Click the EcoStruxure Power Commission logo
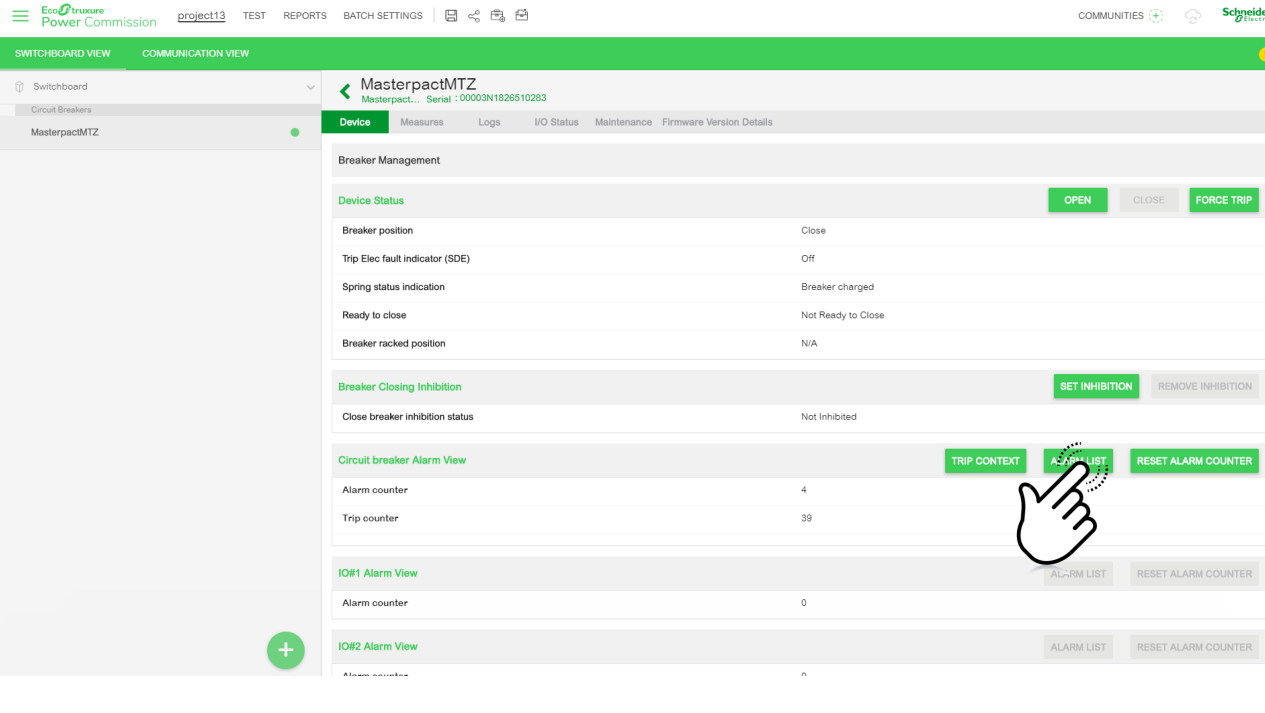The height and width of the screenshot is (713, 1265). click(x=99, y=16)
